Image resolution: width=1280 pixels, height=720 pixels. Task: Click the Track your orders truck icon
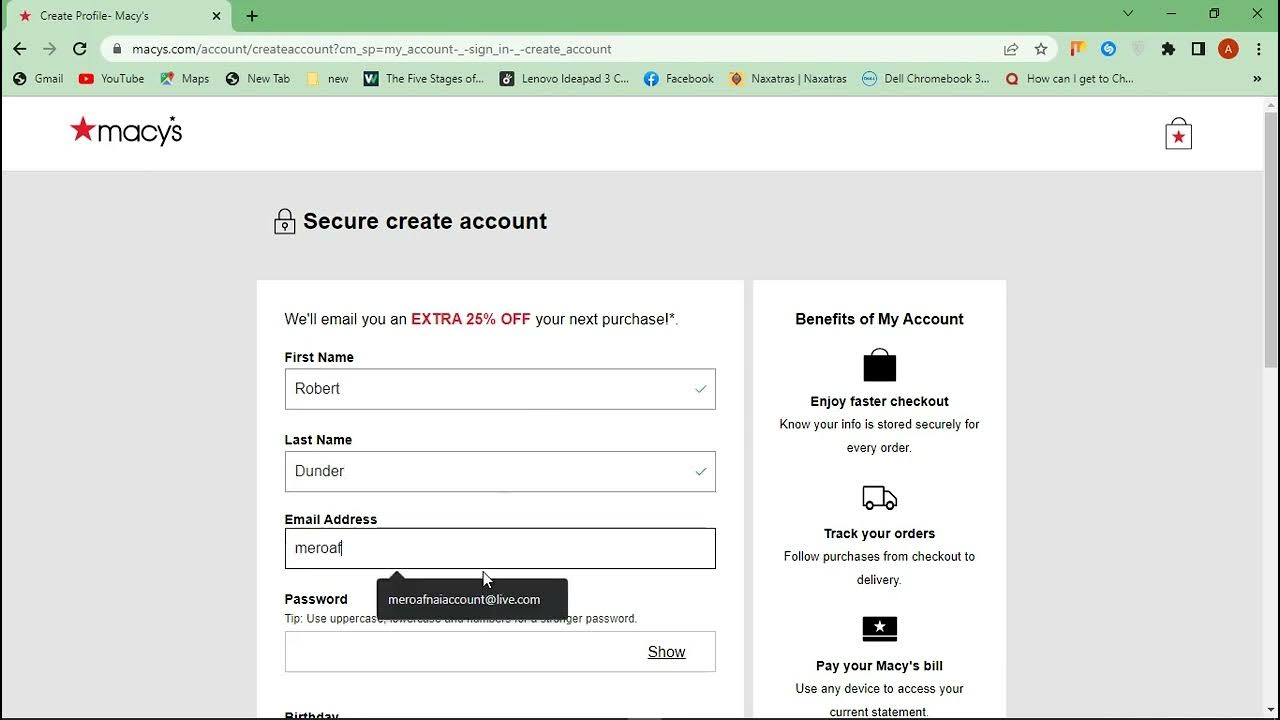click(x=880, y=497)
